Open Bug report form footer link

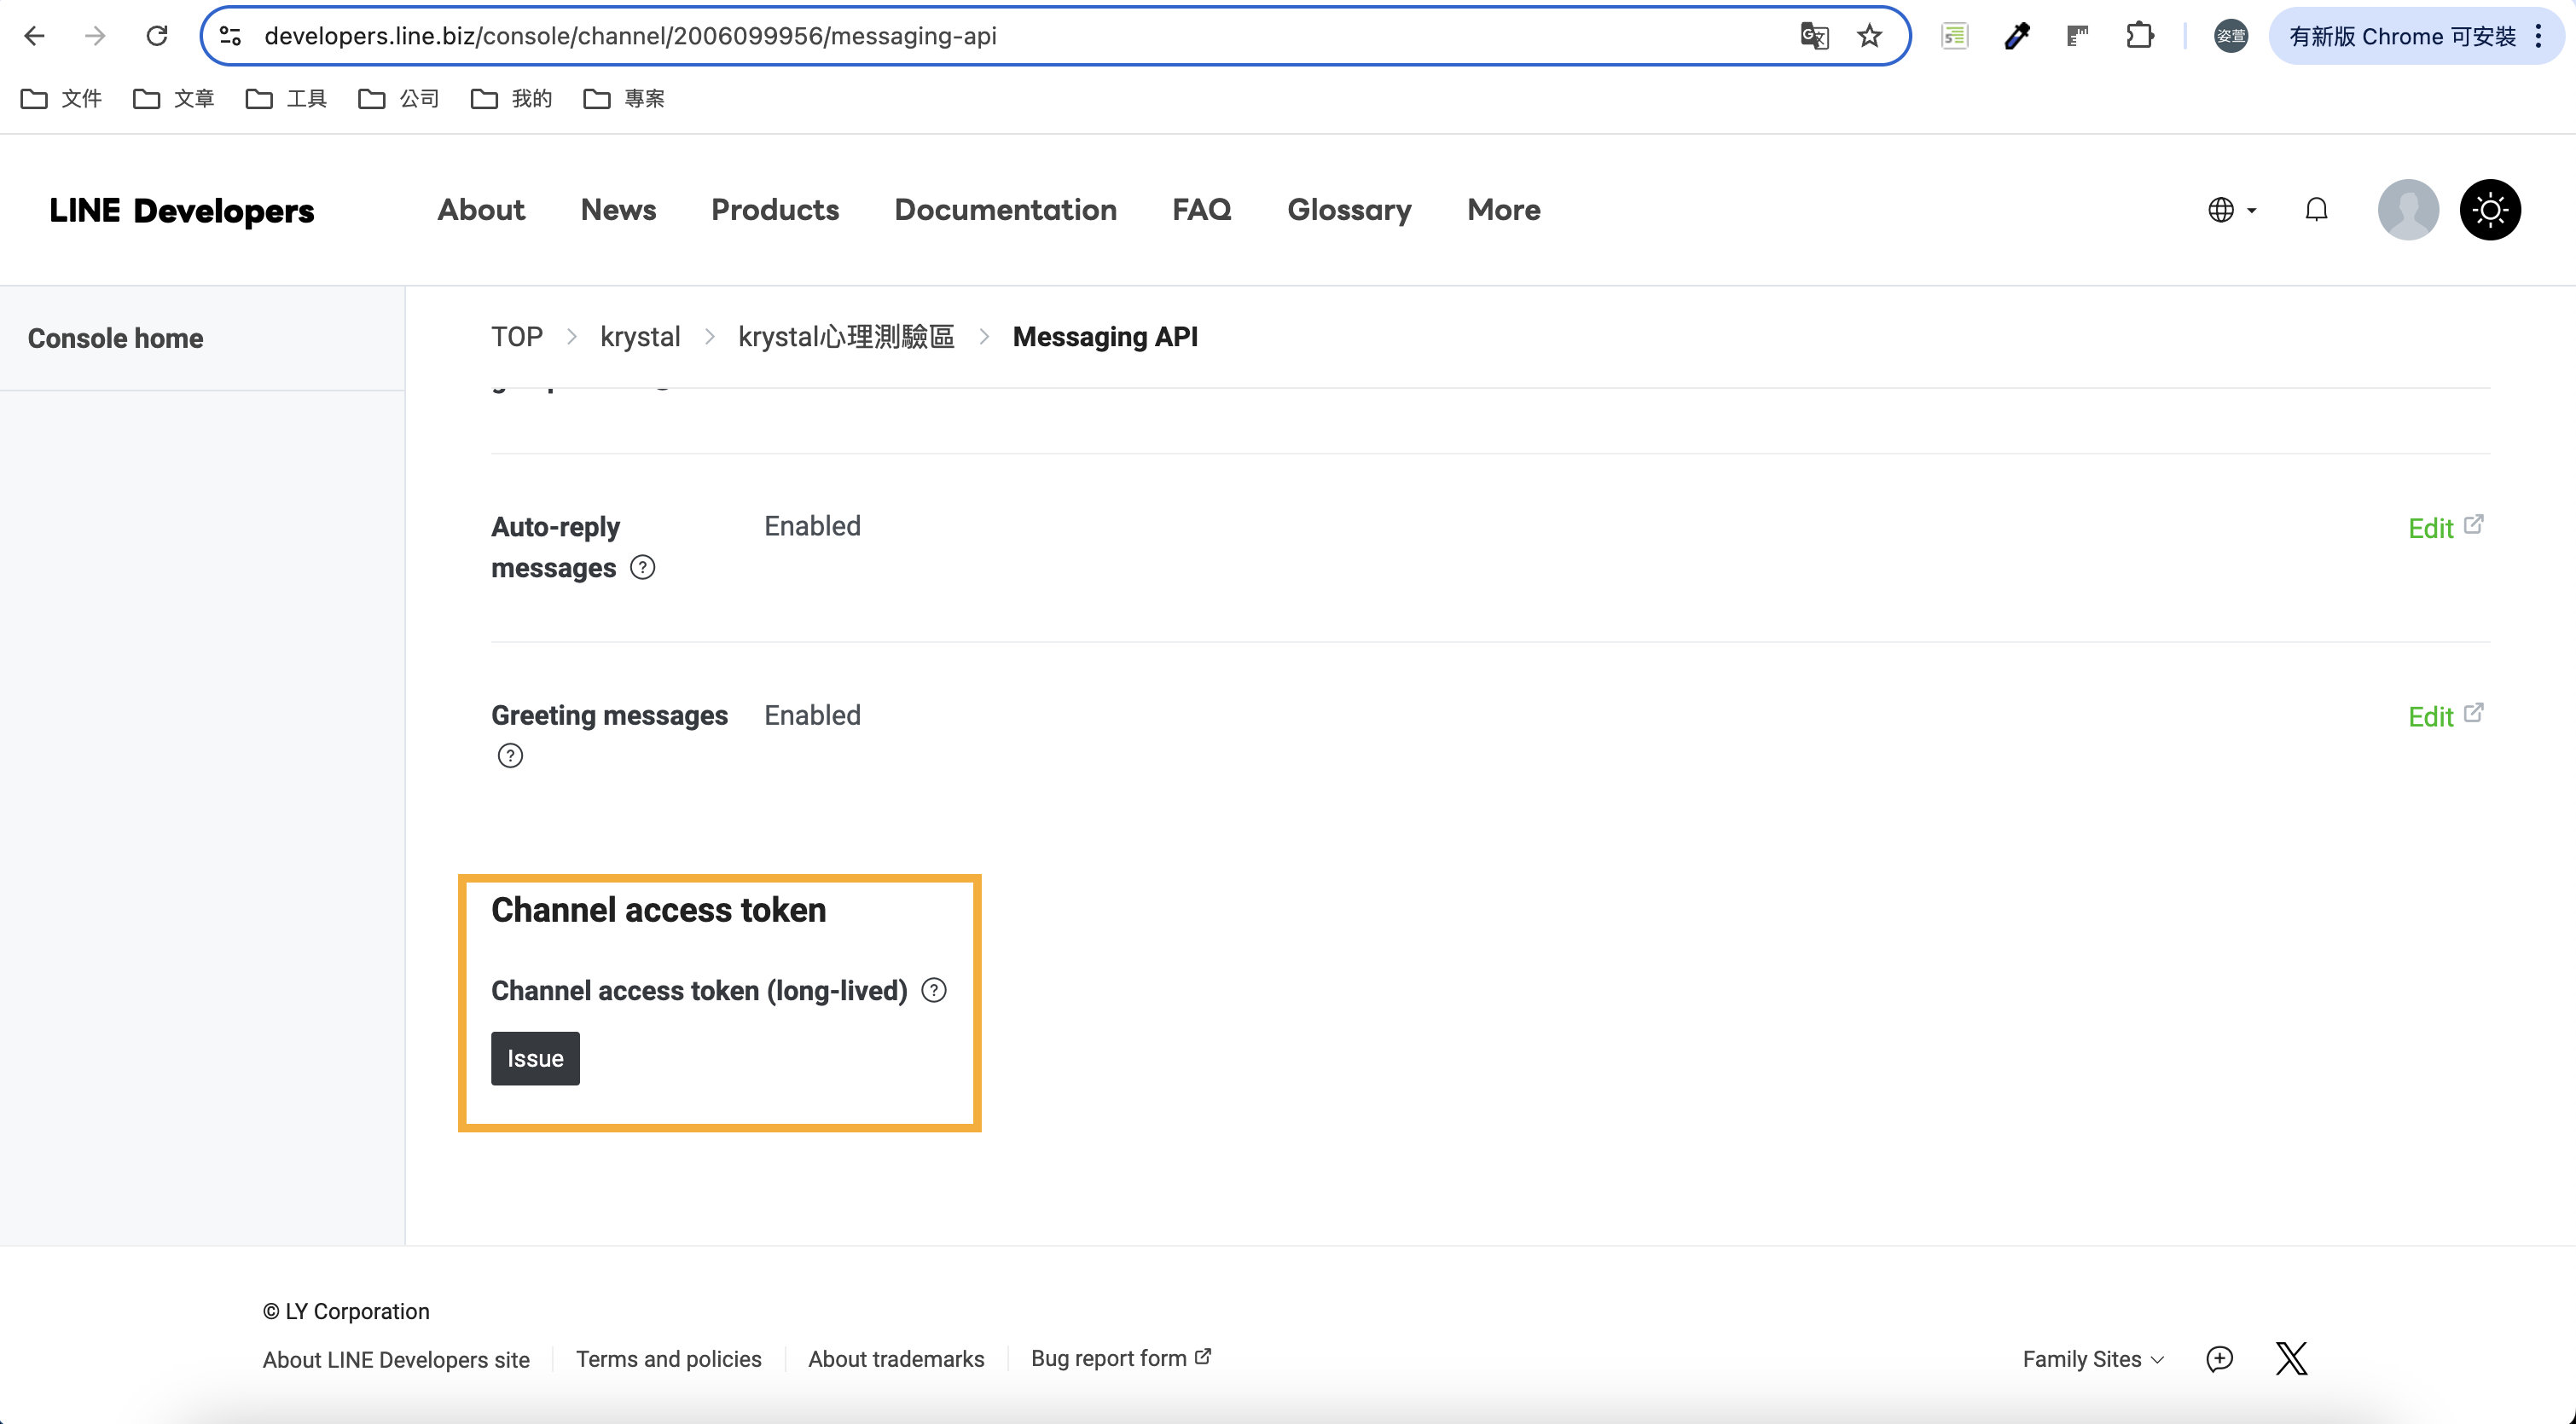[1121, 1358]
